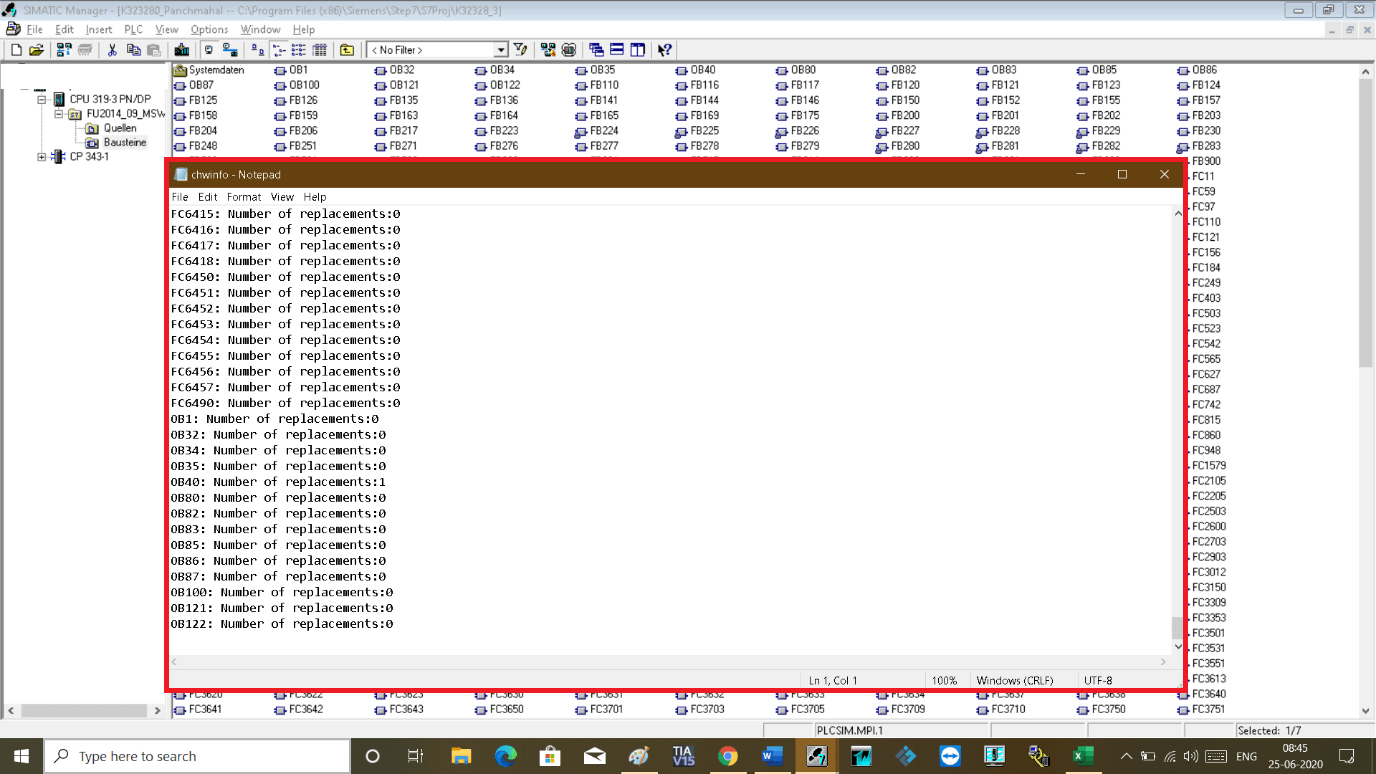Click the Cascade Windows toolbar icon
1376x774 pixels.
pos(596,50)
